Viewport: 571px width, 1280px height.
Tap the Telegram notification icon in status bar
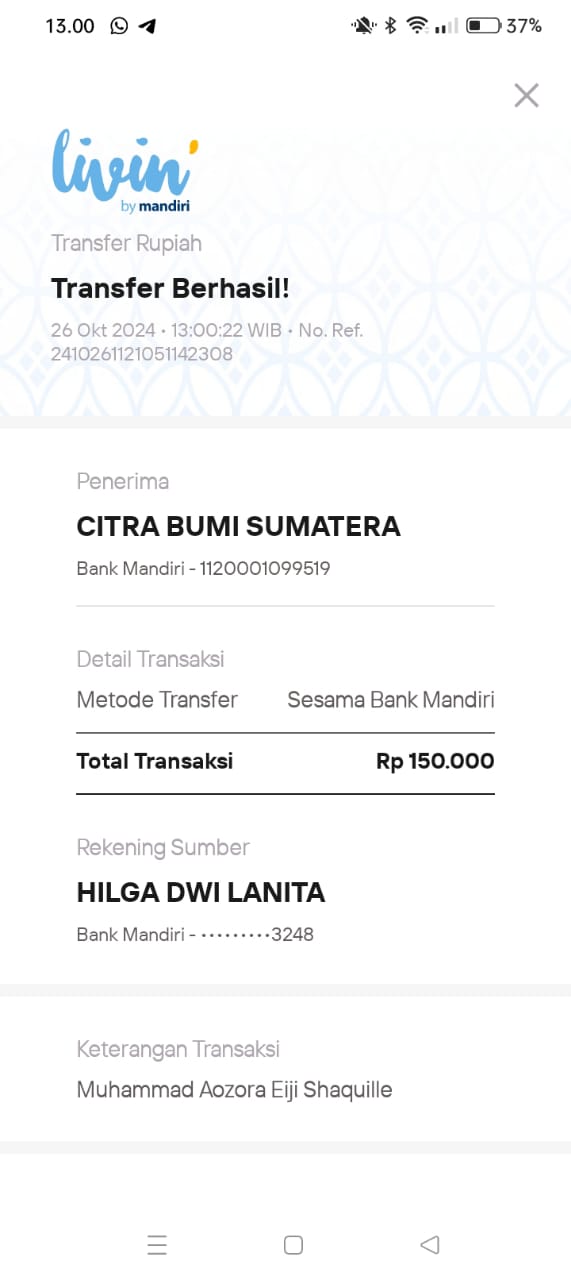point(148,26)
